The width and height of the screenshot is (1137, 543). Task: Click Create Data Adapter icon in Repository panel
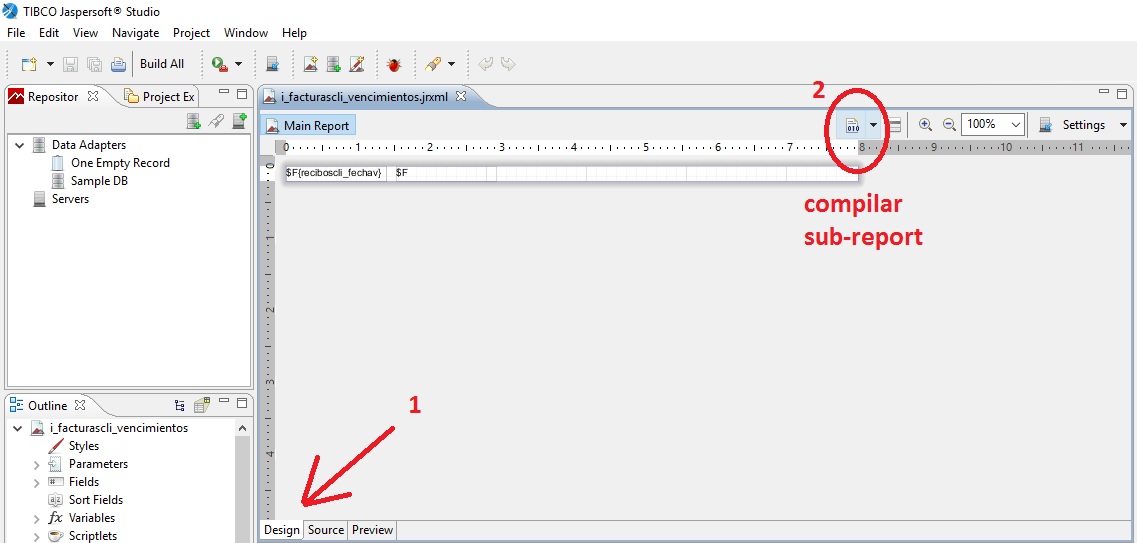coord(194,122)
